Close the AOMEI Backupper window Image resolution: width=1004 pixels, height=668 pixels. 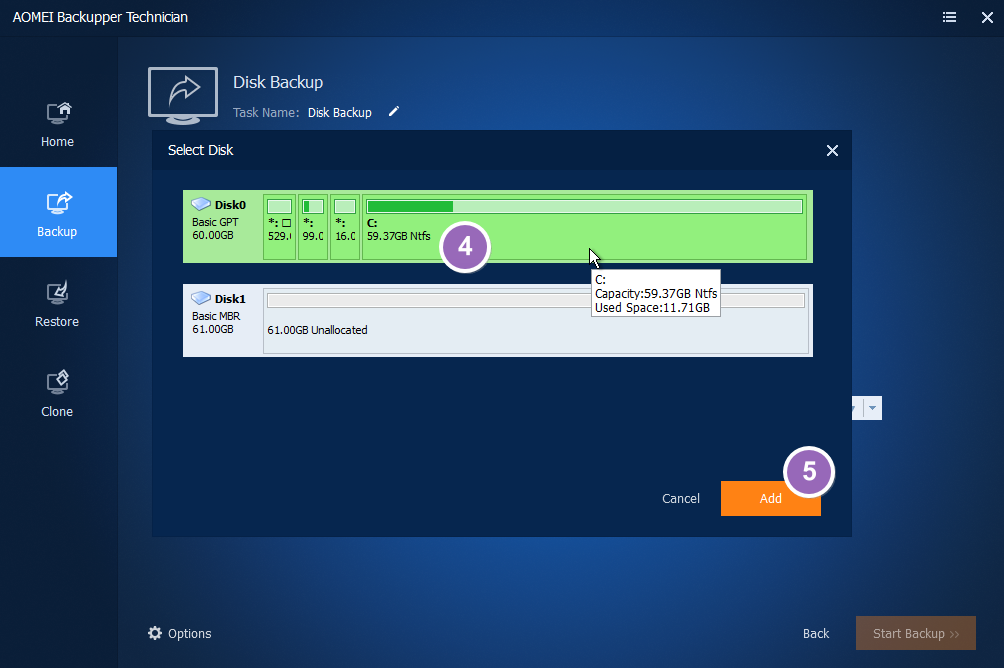click(987, 17)
